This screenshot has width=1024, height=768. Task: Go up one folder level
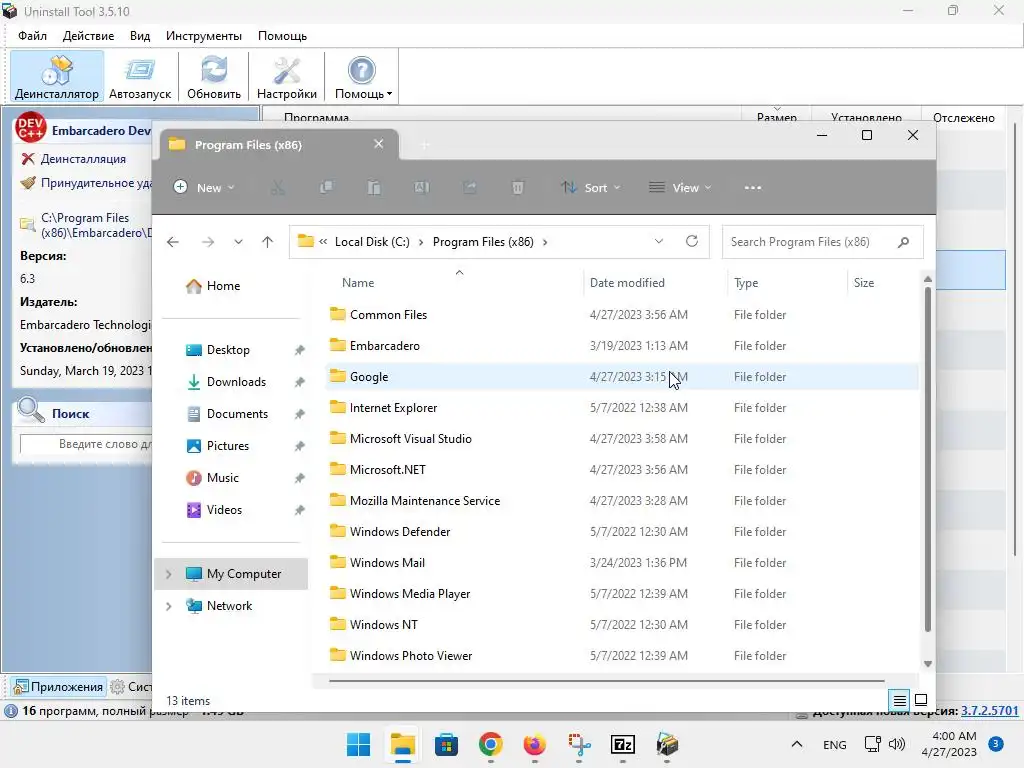click(268, 242)
